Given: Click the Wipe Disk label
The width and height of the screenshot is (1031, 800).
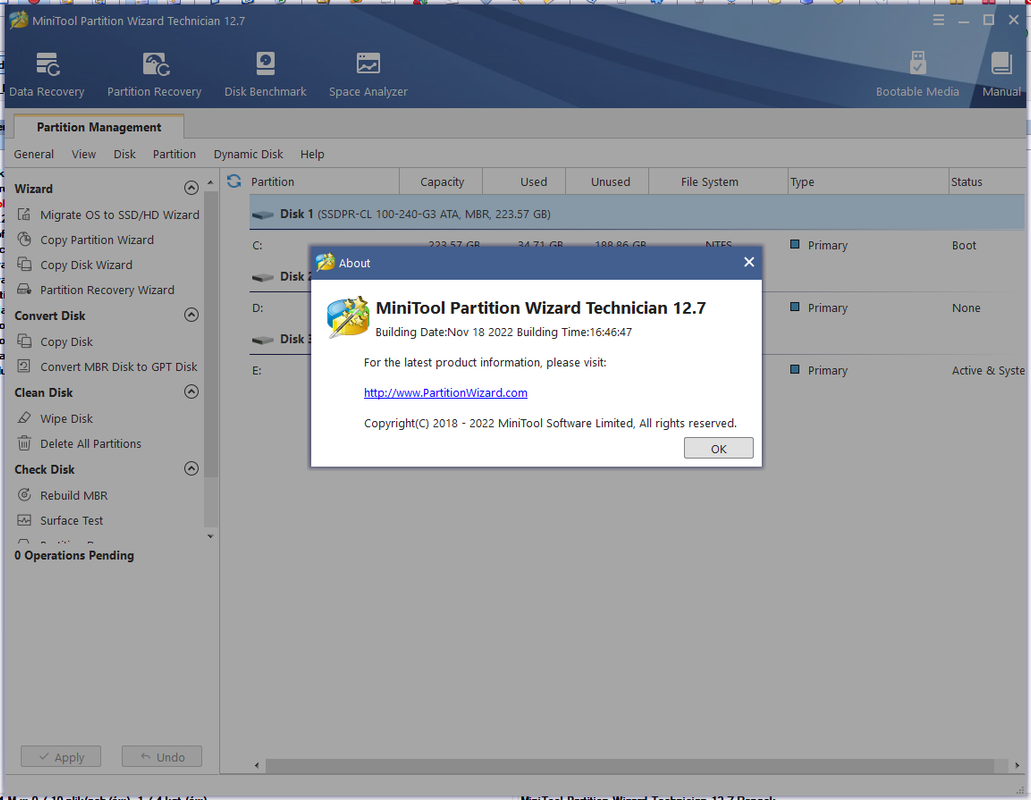Looking at the screenshot, I should 66,419.
